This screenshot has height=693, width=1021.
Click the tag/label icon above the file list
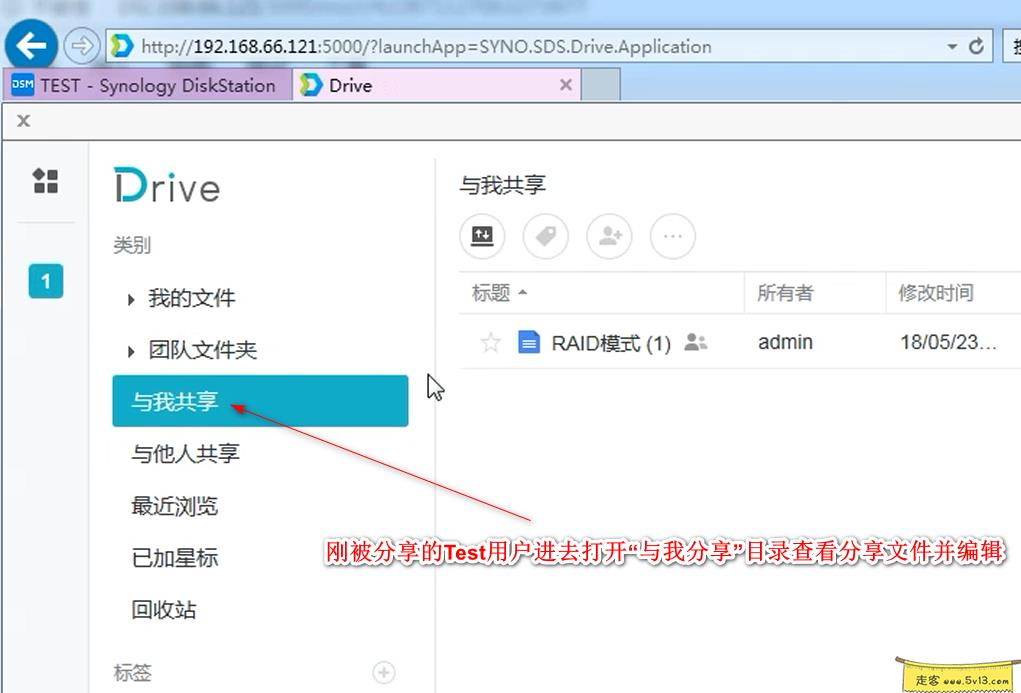pos(545,236)
